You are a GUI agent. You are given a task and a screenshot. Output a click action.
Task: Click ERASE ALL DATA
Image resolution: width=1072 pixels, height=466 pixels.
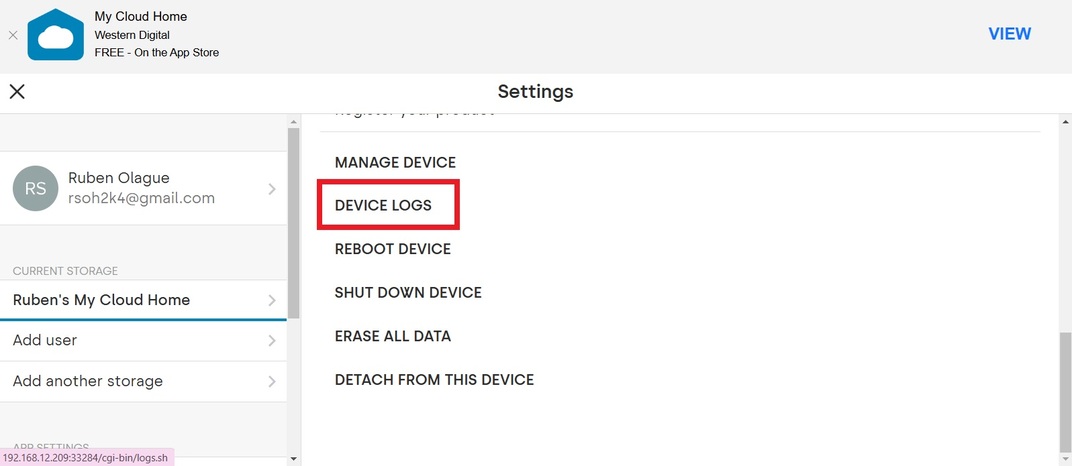coord(392,336)
